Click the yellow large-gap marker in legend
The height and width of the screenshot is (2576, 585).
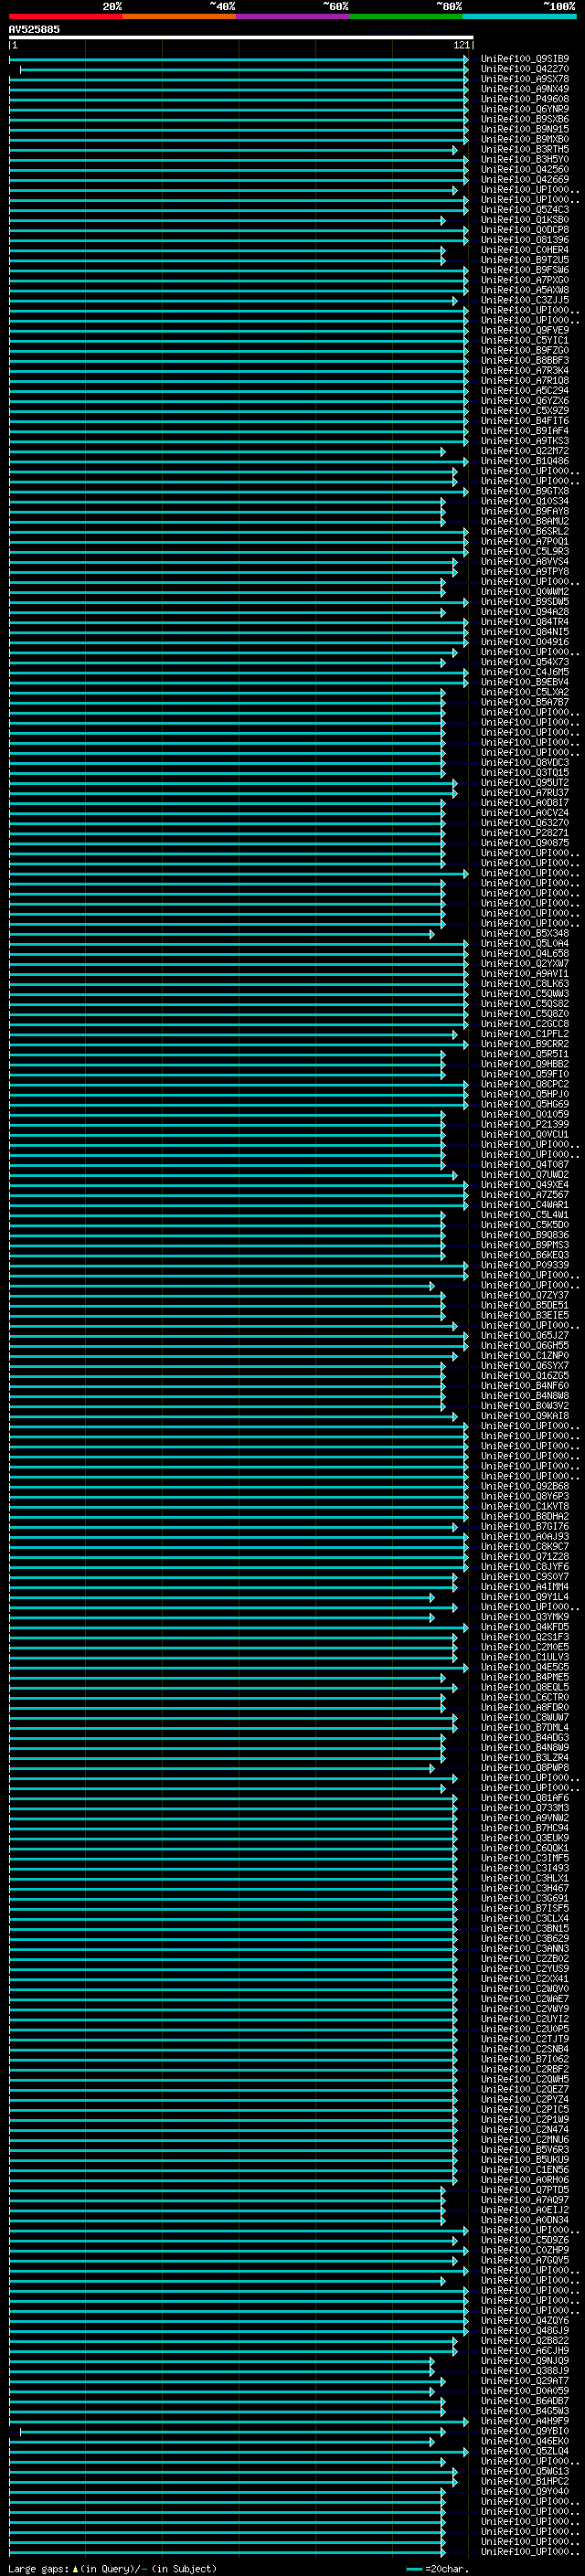click(76, 2569)
